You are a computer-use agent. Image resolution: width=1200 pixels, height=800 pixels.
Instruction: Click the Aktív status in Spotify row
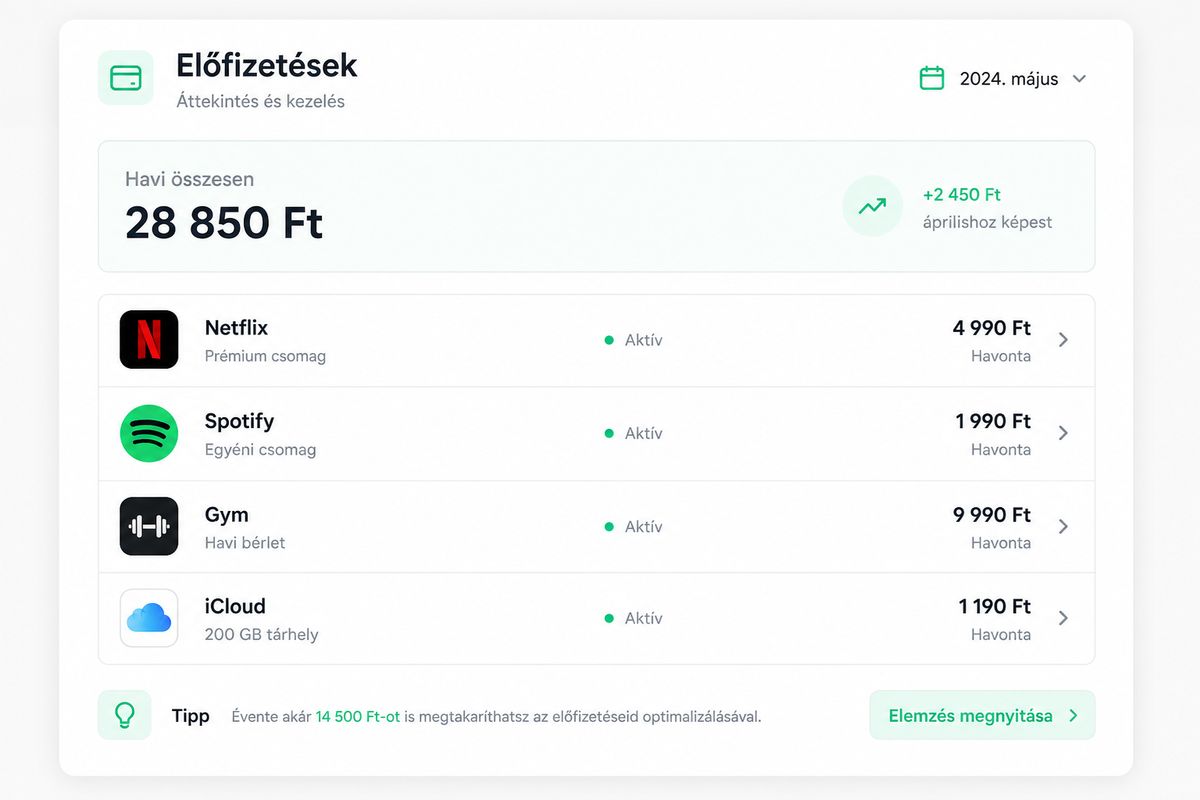point(633,433)
